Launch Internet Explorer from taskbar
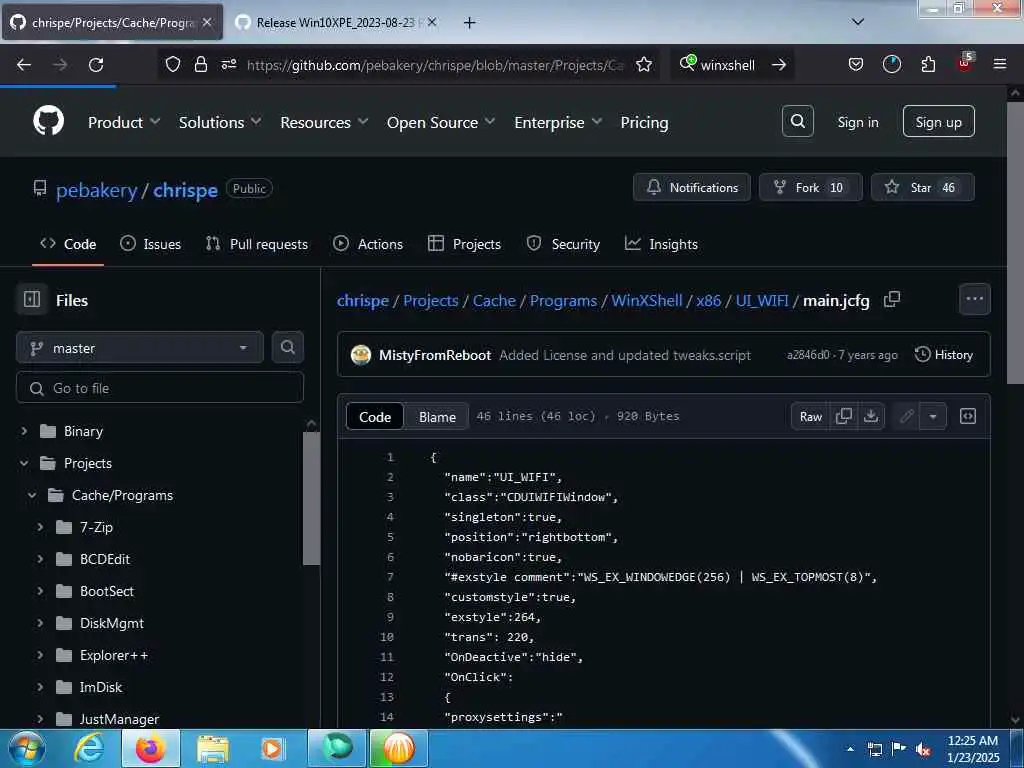 pyautogui.click(x=89, y=748)
